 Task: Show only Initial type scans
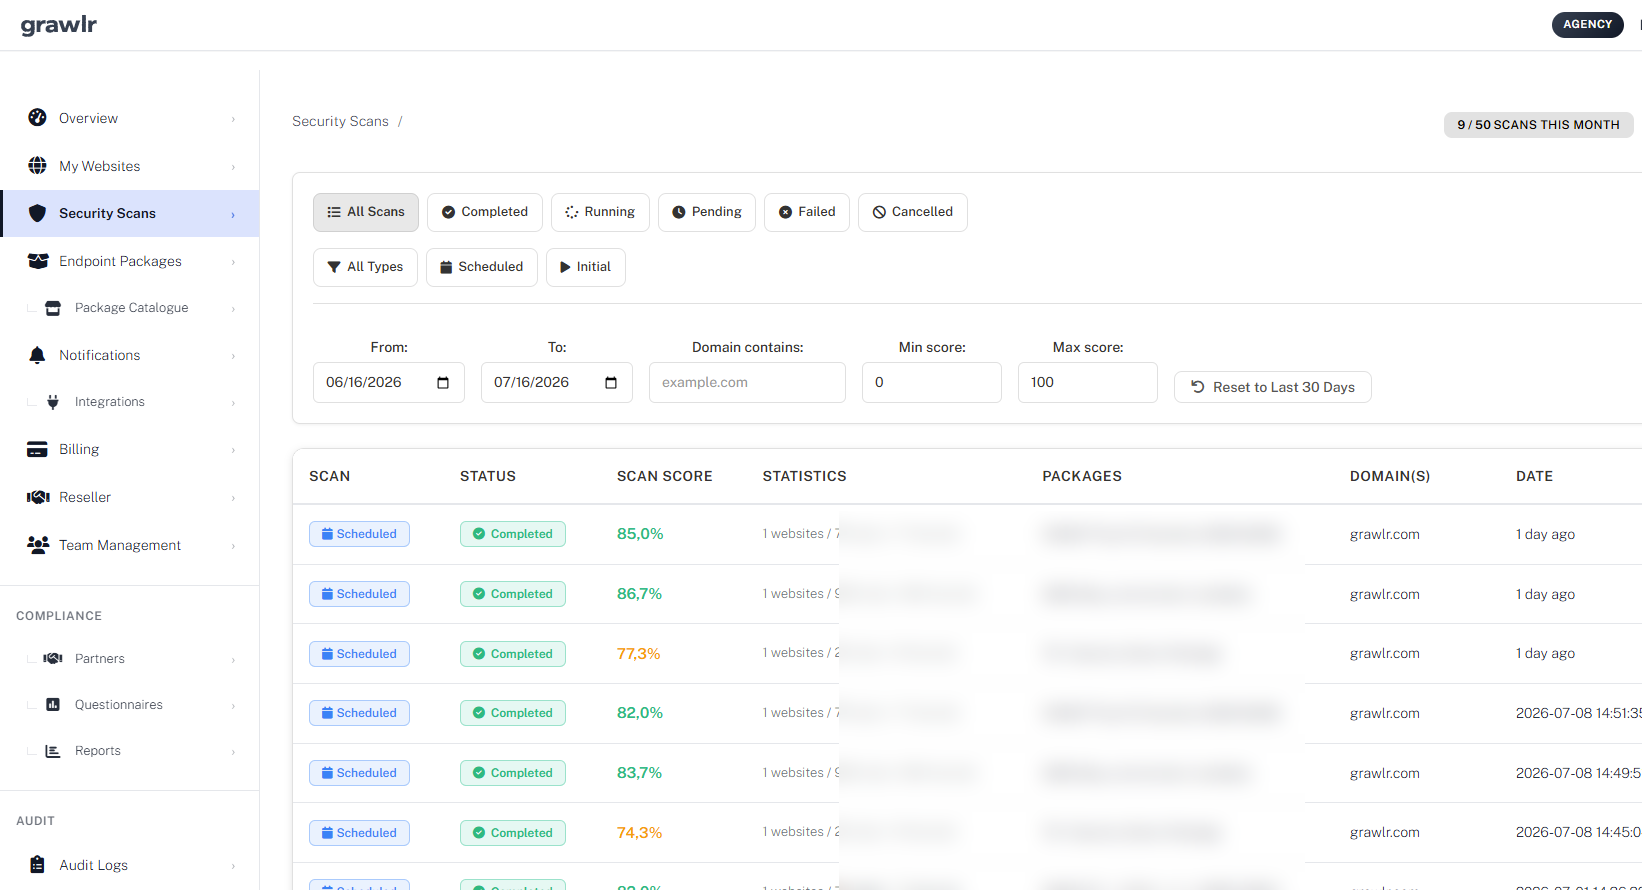586,267
